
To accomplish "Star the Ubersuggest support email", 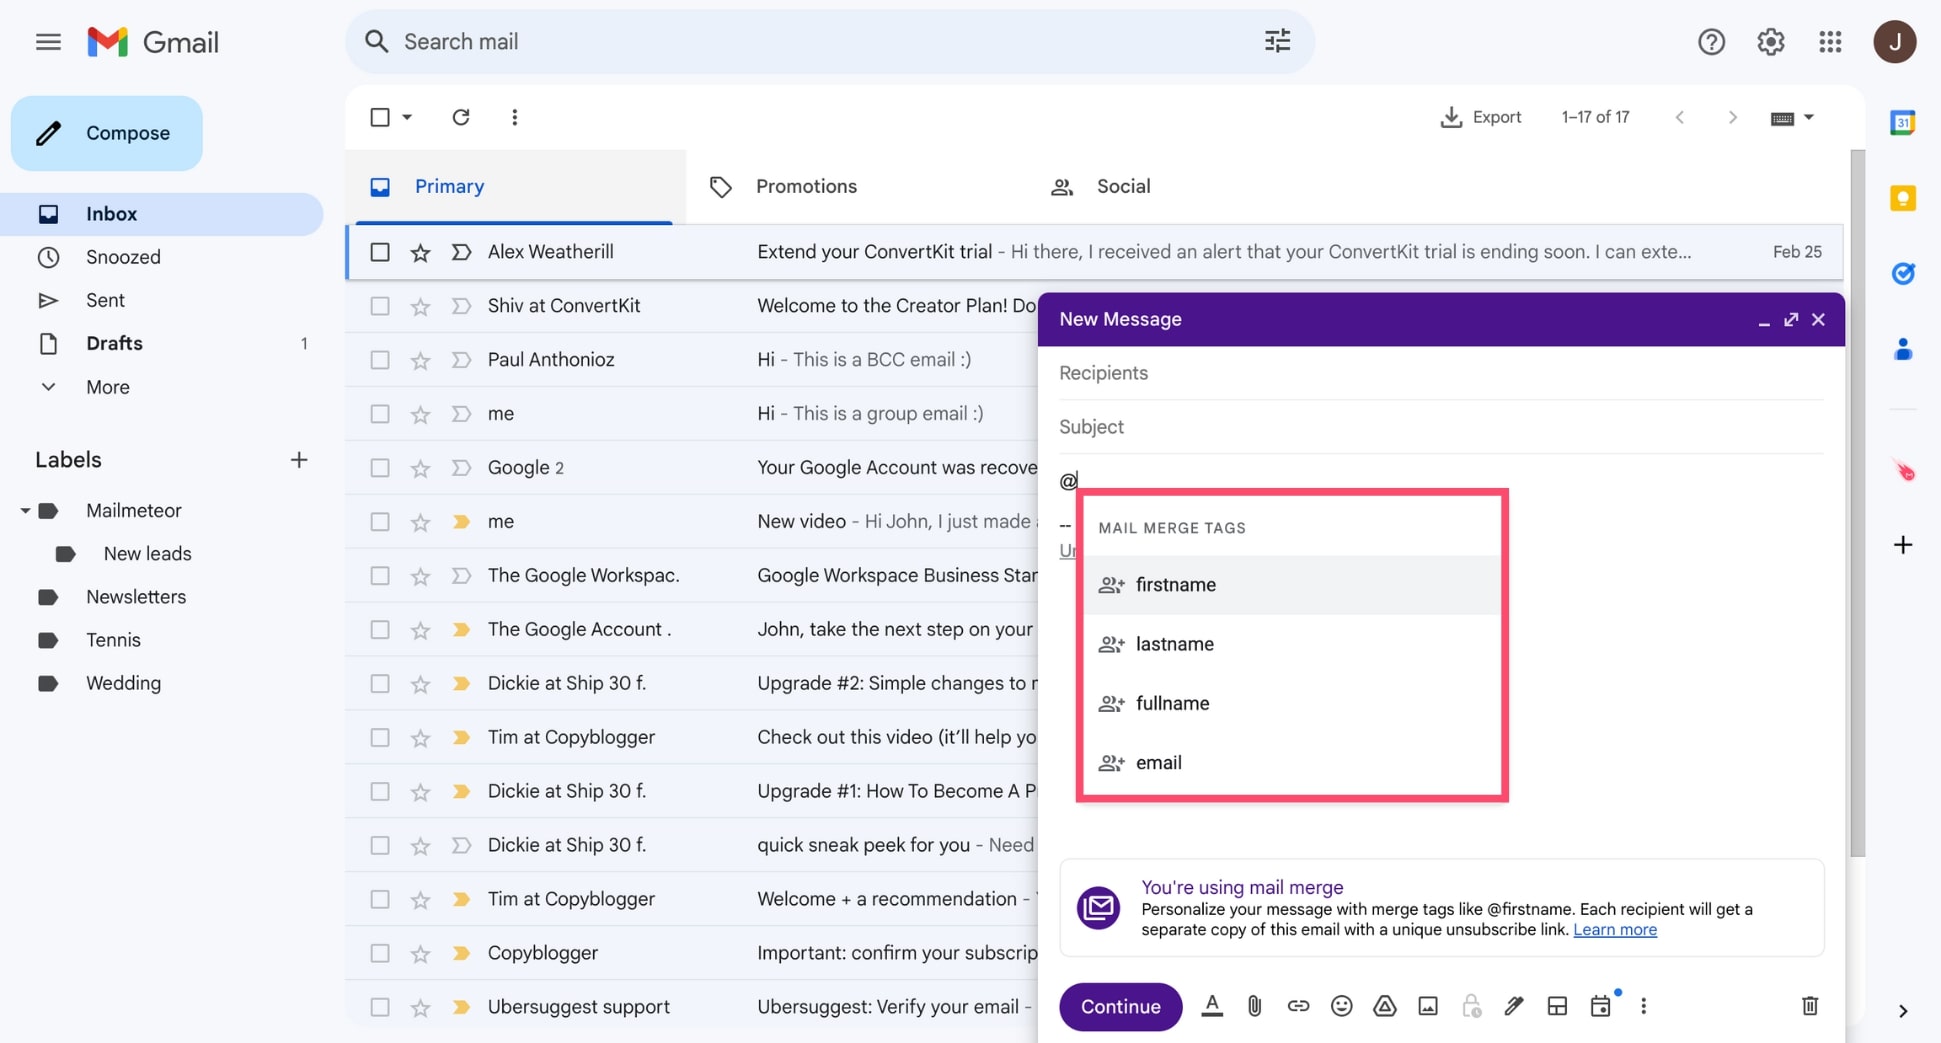I will coord(420,1007).
